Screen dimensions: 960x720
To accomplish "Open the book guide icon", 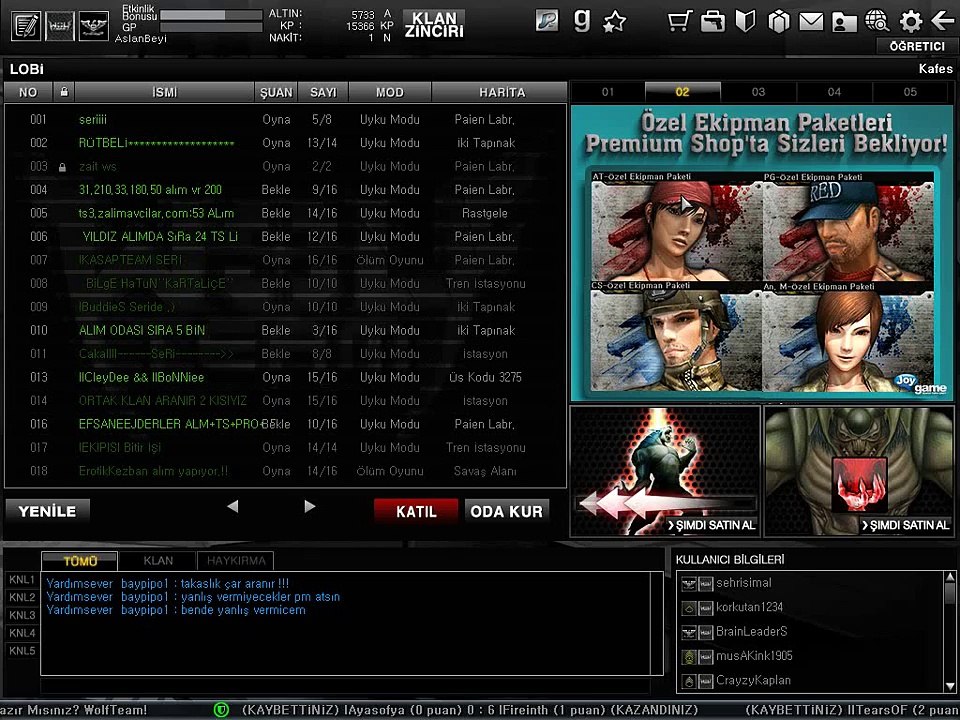I will 745,21.
